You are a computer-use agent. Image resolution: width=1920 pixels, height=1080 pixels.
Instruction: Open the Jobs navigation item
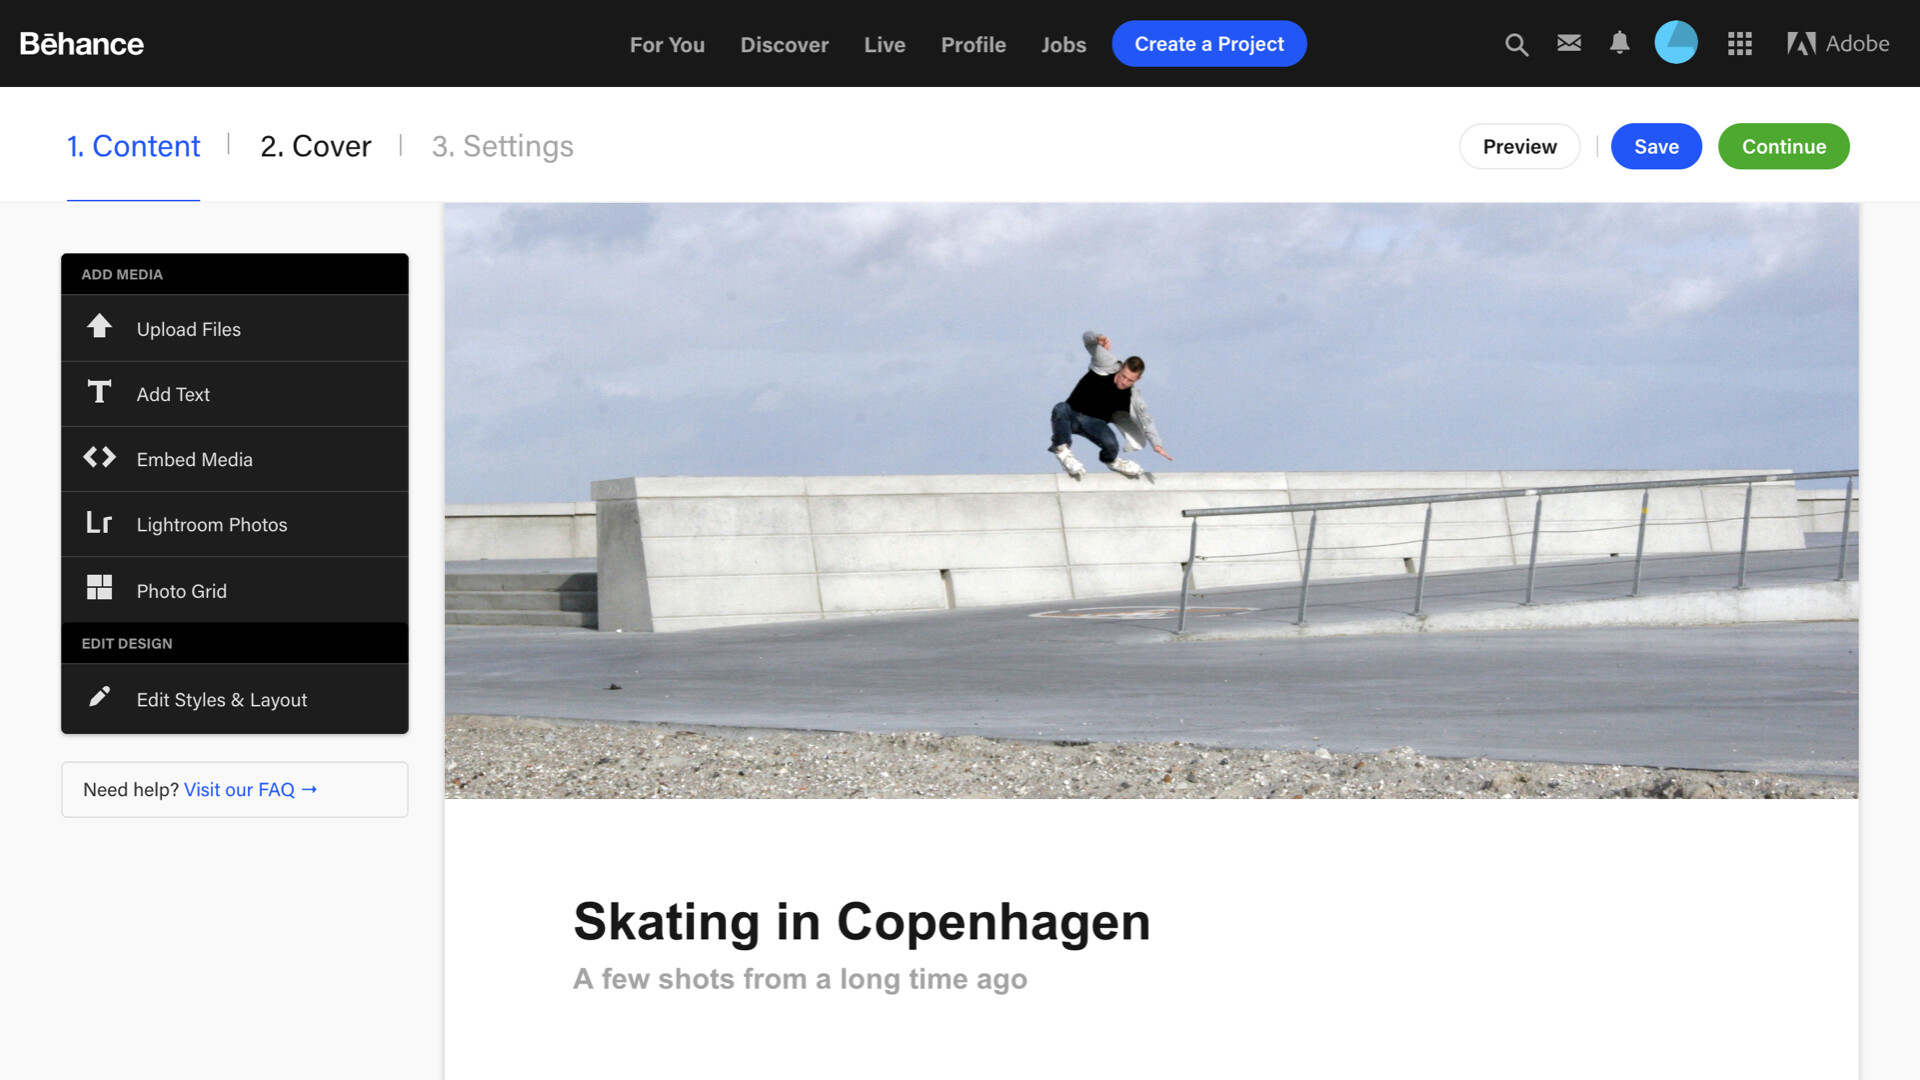1063,44
